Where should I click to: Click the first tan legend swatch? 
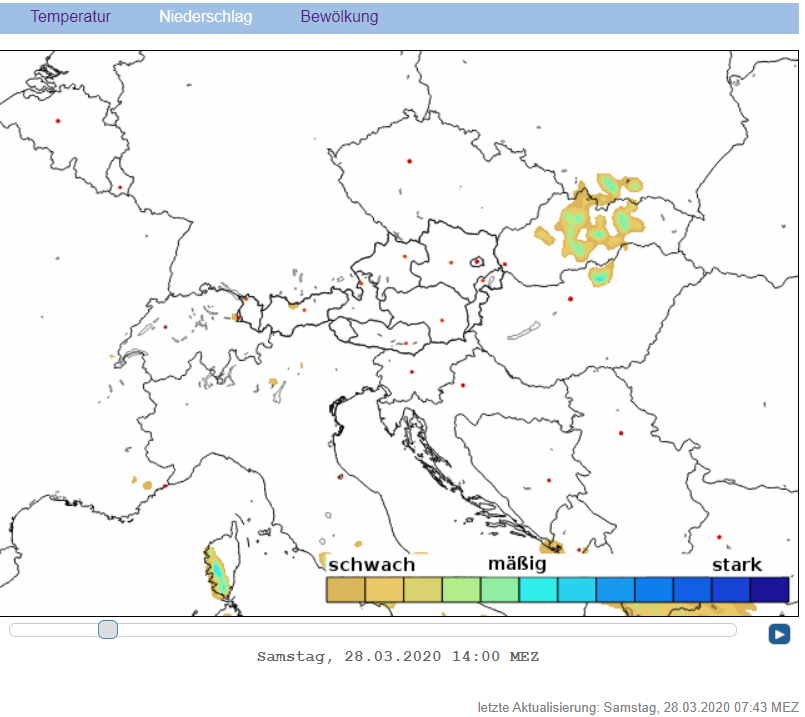point(346,589)
